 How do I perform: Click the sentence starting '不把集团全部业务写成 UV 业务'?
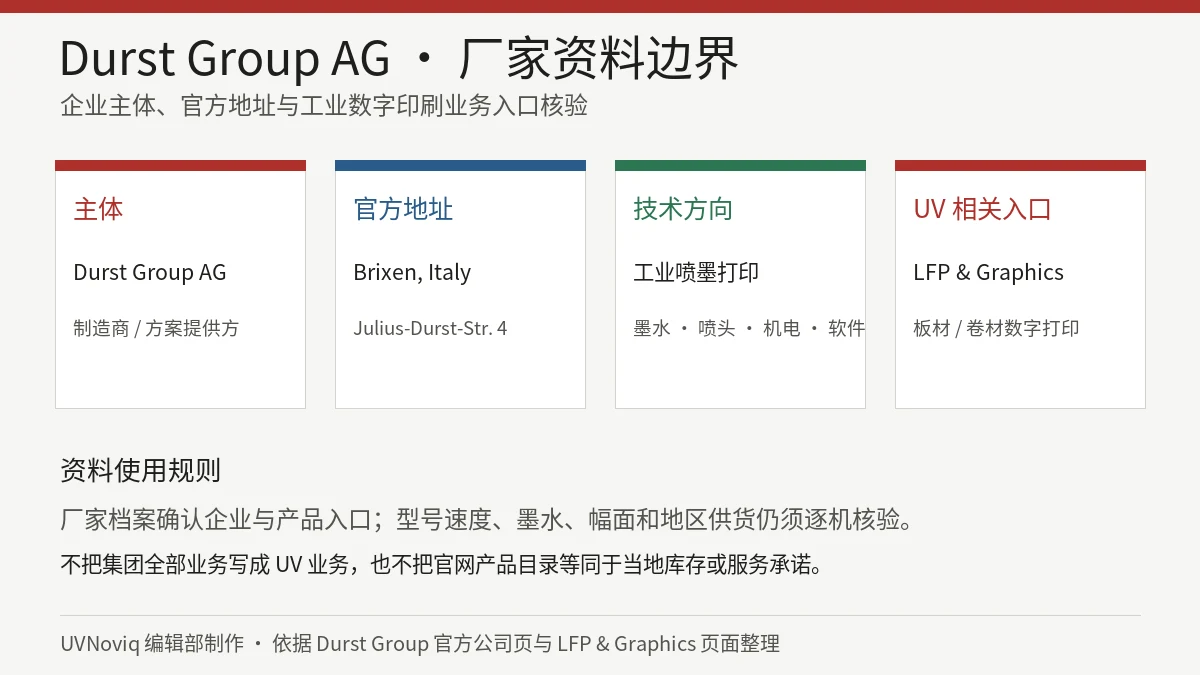pos(443,564)
